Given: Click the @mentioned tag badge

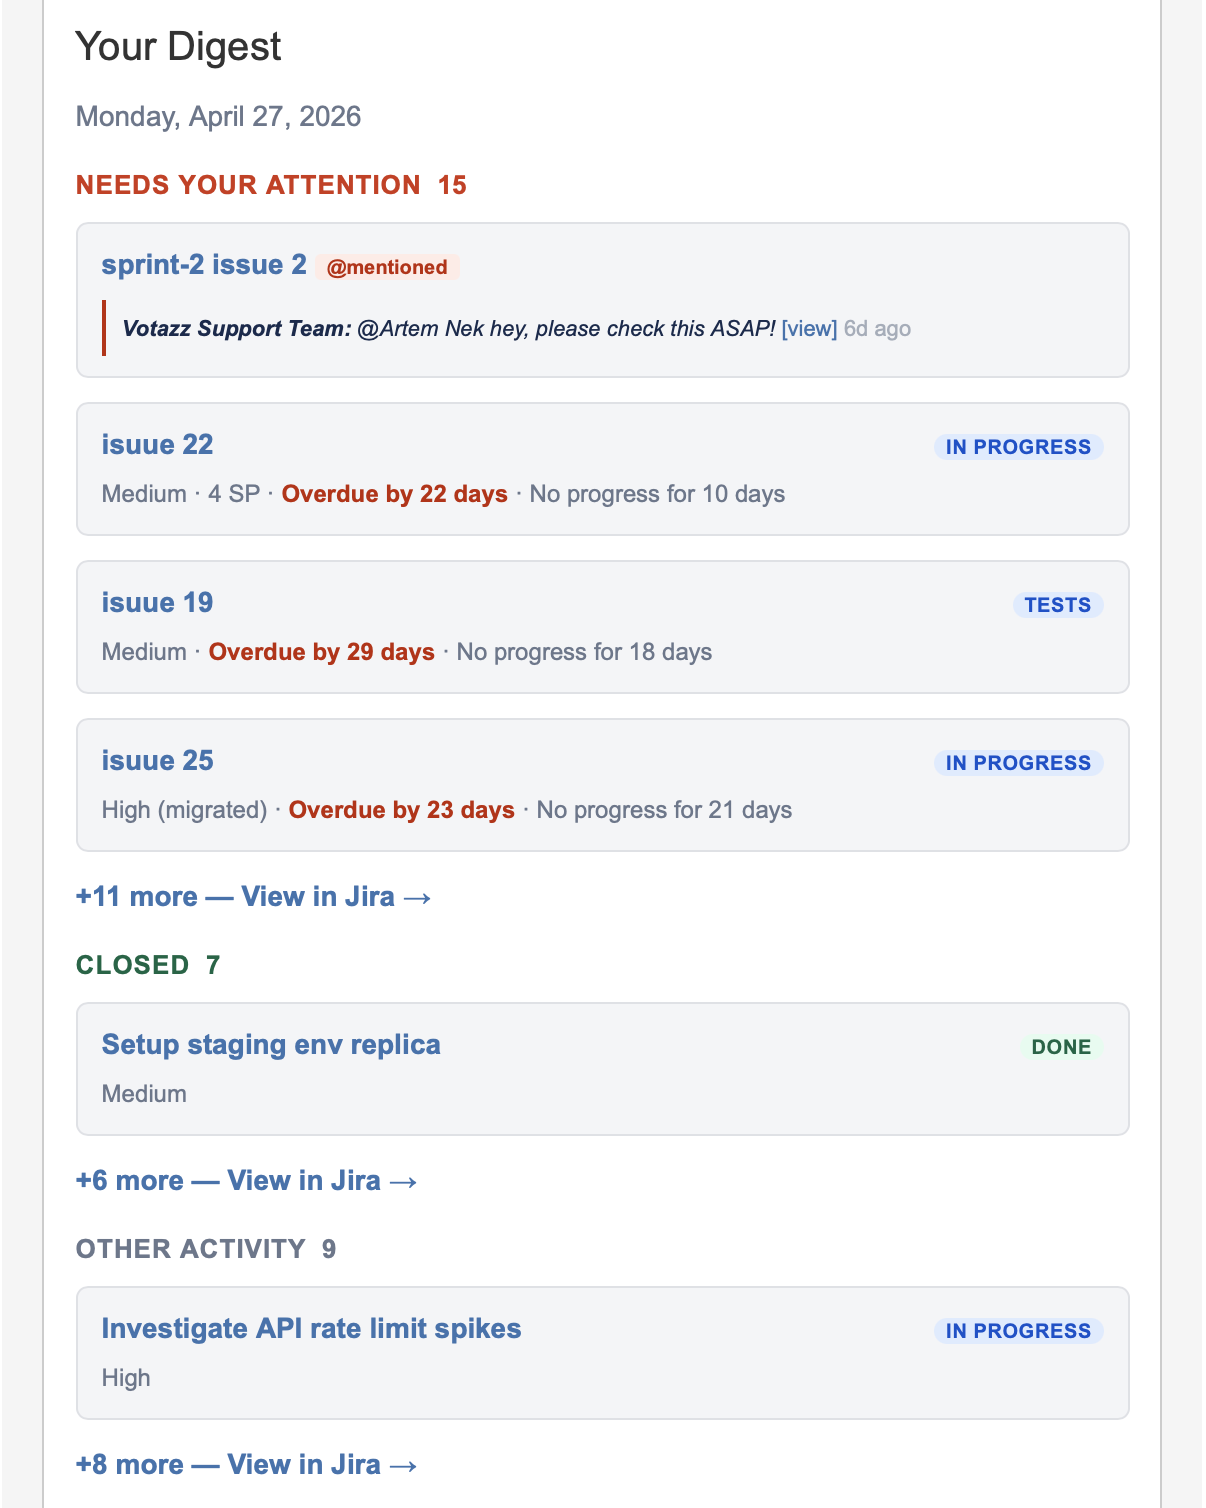Looking at the screenshot, I should (387, 267).
